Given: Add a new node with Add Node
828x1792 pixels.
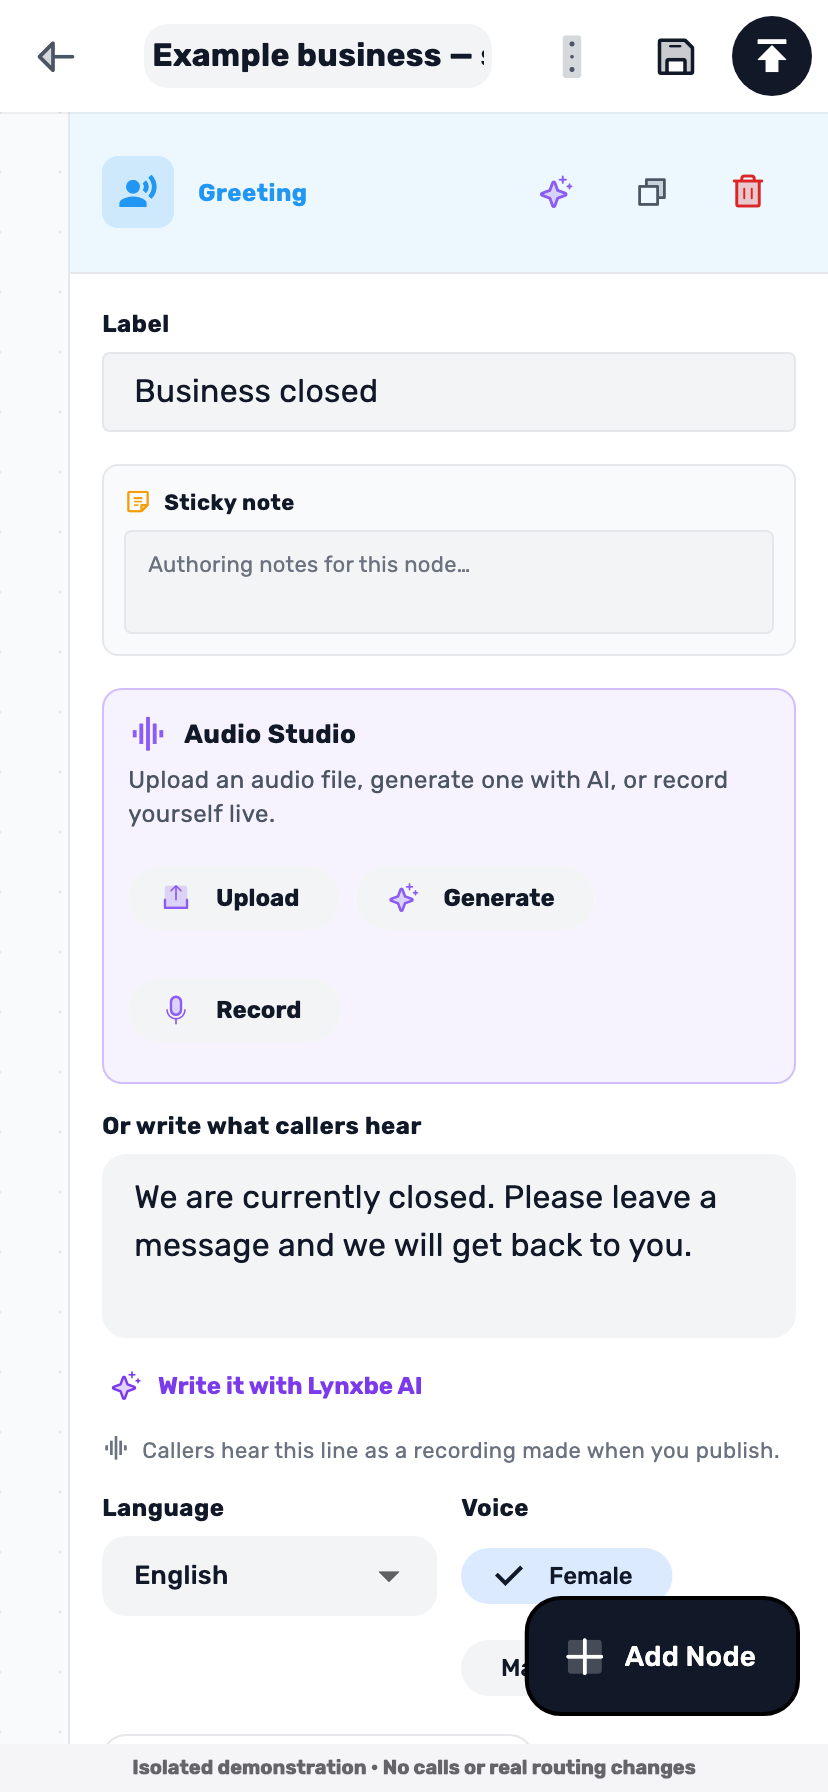Looking at the screenshot, I should point(662,1656).
